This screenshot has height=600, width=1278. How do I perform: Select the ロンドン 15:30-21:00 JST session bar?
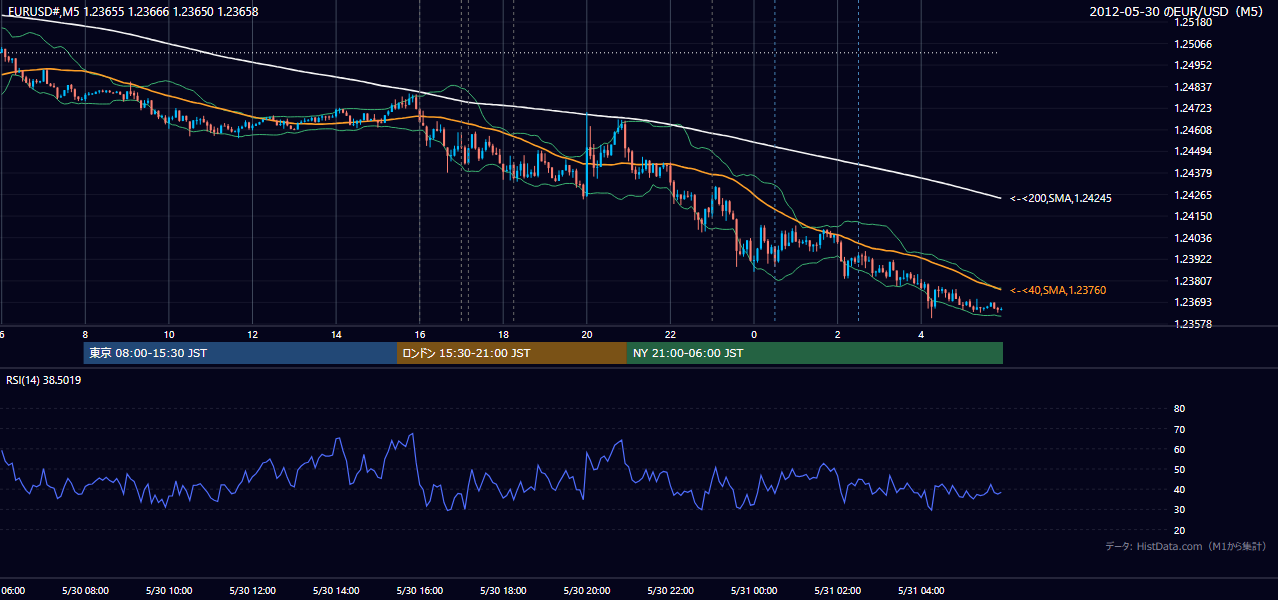coord(512,353)
